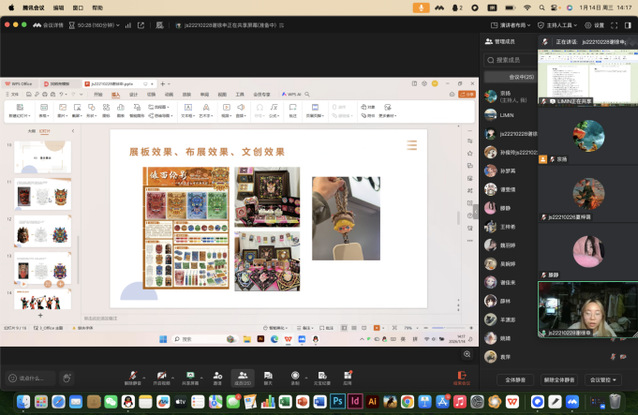638x415 pixels.
Task: Launch Illustrator from the Dock
Action: click(372, 401)
